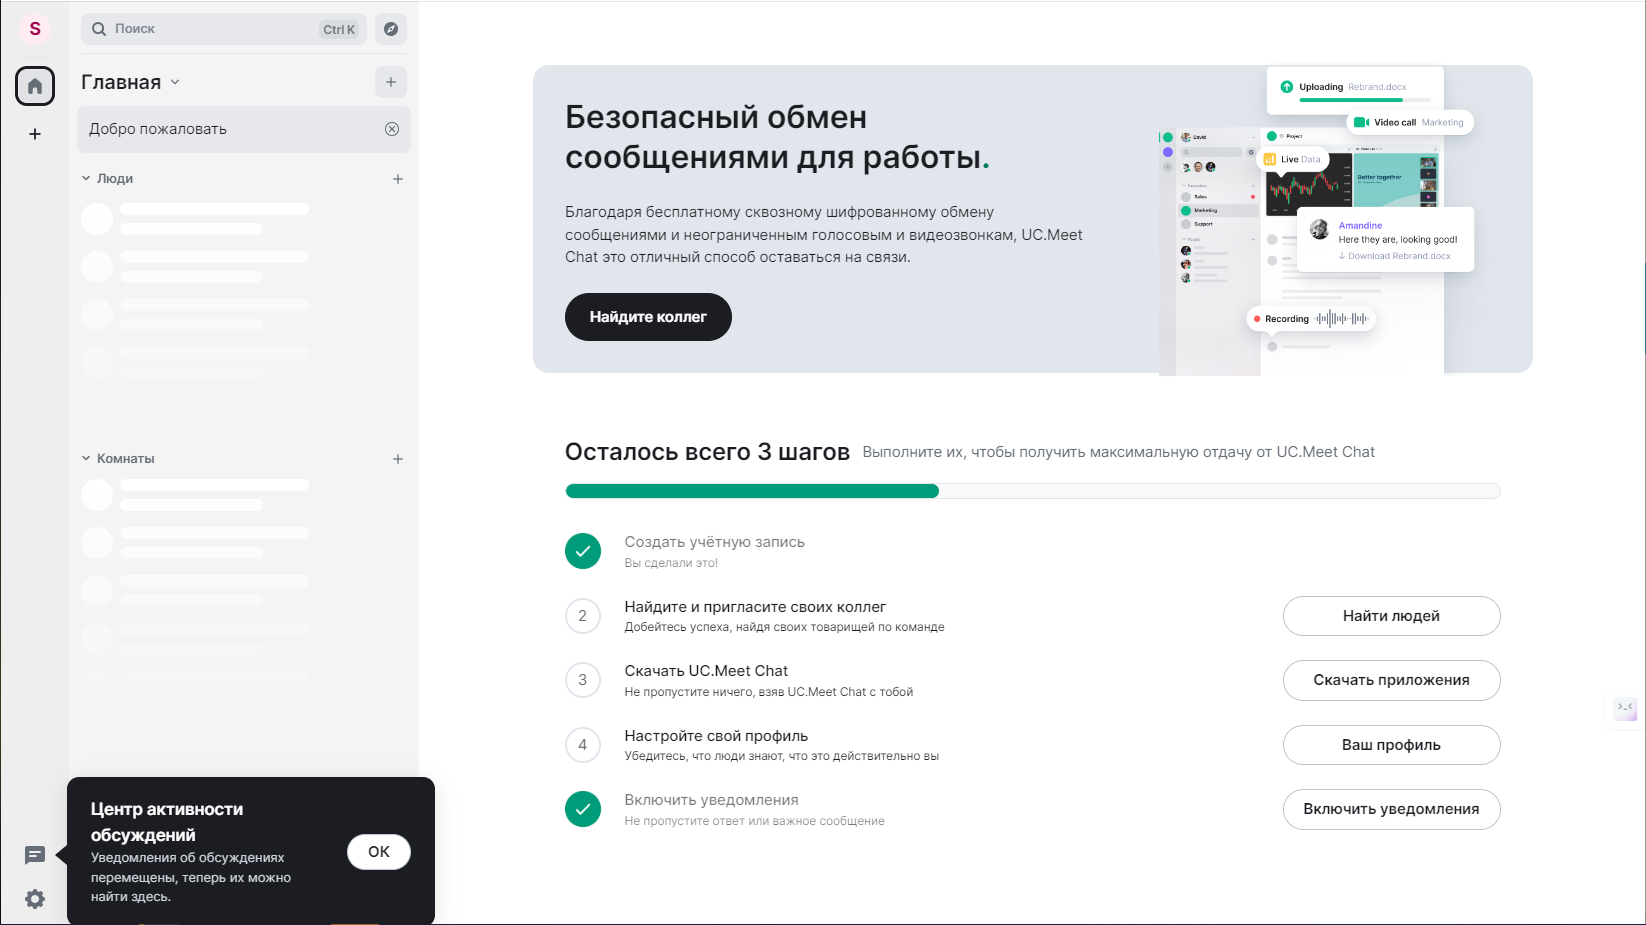Open the threads activity centre icon
This screenshot has height=925, width=1646.
35,855
